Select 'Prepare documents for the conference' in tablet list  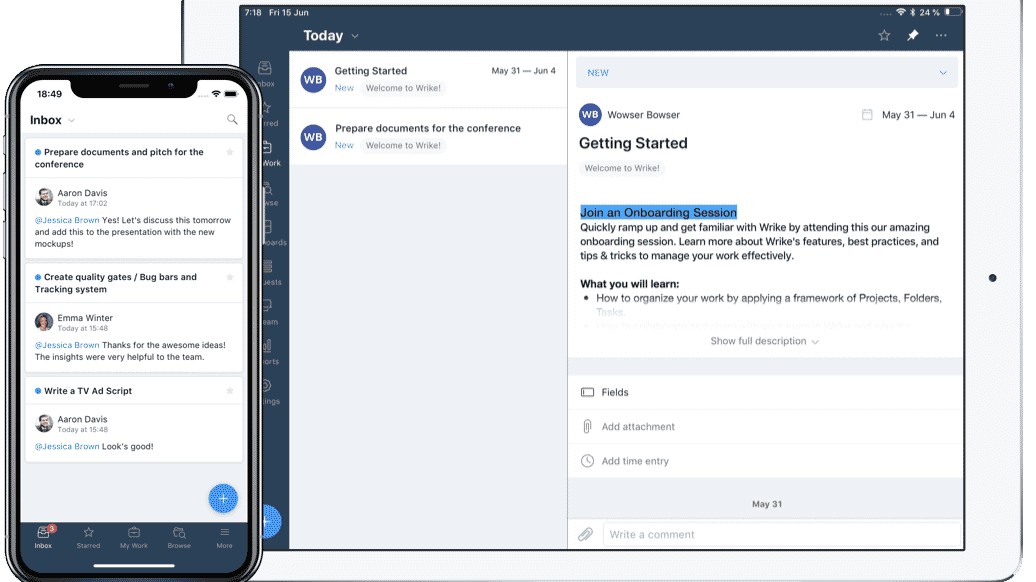coord(428,137)
